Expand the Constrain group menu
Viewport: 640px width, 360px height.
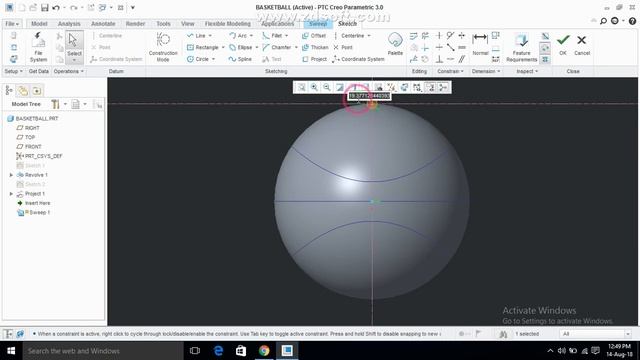[451, 71]
